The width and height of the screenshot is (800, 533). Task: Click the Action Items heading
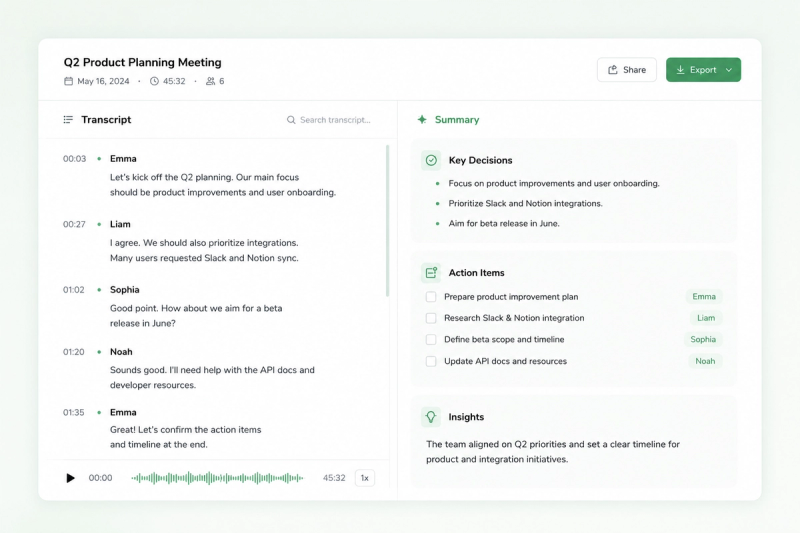[476, 273]
